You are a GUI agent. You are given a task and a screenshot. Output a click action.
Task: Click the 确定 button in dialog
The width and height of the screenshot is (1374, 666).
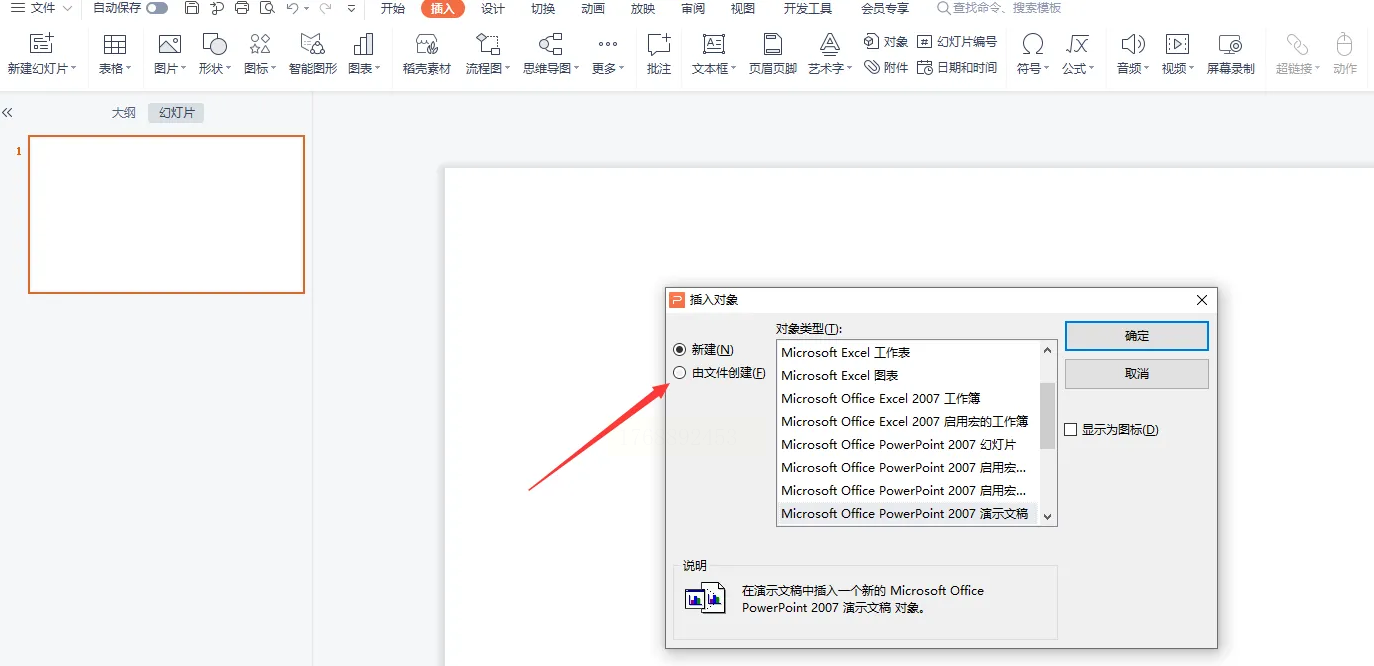pos(1137,336)
